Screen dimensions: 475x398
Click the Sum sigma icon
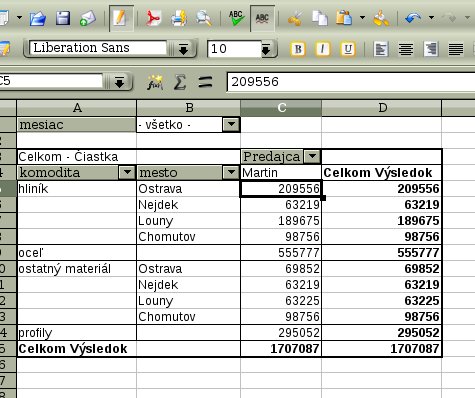(x=180, y=82)
